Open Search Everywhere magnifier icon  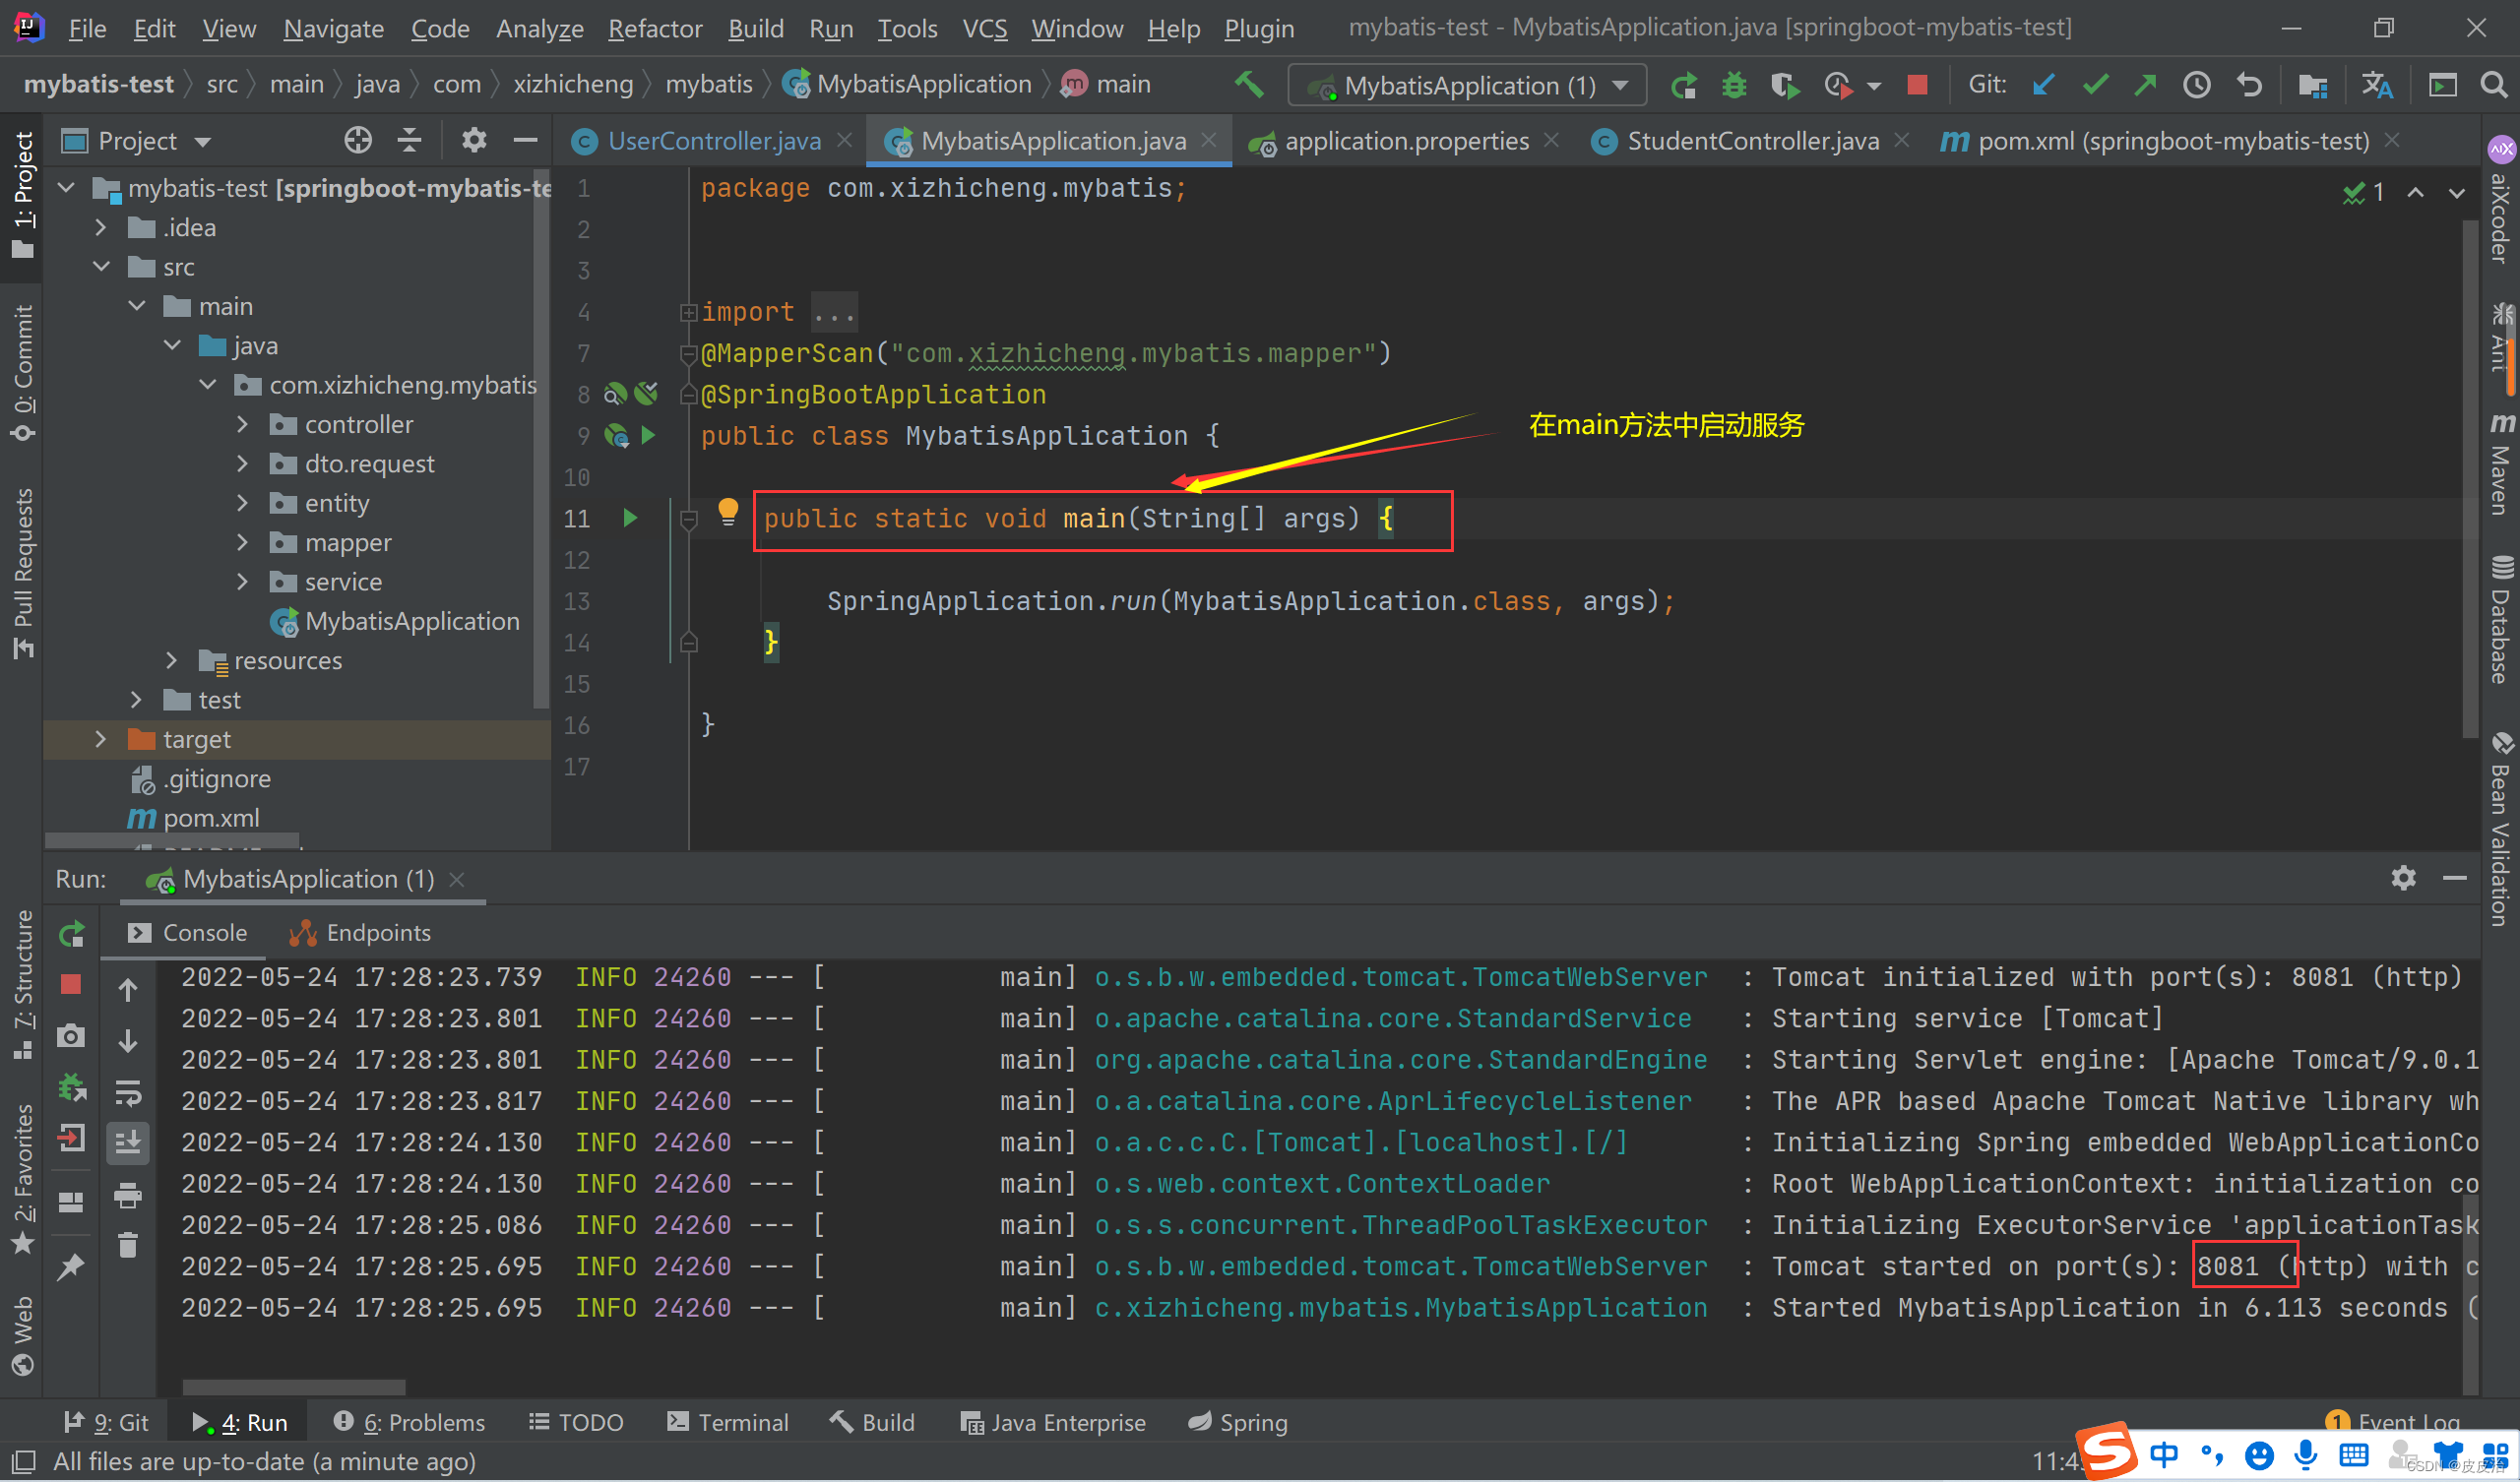coord(2494,85)
